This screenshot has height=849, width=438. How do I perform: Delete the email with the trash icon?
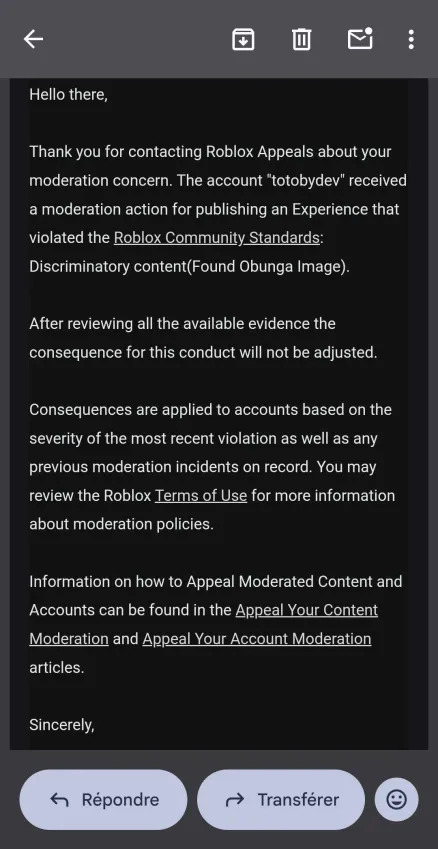(302, 39)
